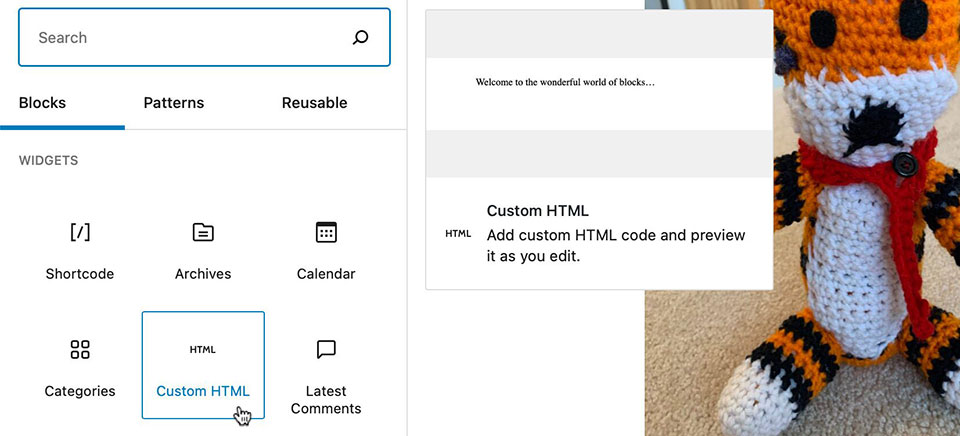Click the Shortcode bracket icon
The width and height of the screenshot is (960, 436).
pyautogui.click(x=80, y=233)
